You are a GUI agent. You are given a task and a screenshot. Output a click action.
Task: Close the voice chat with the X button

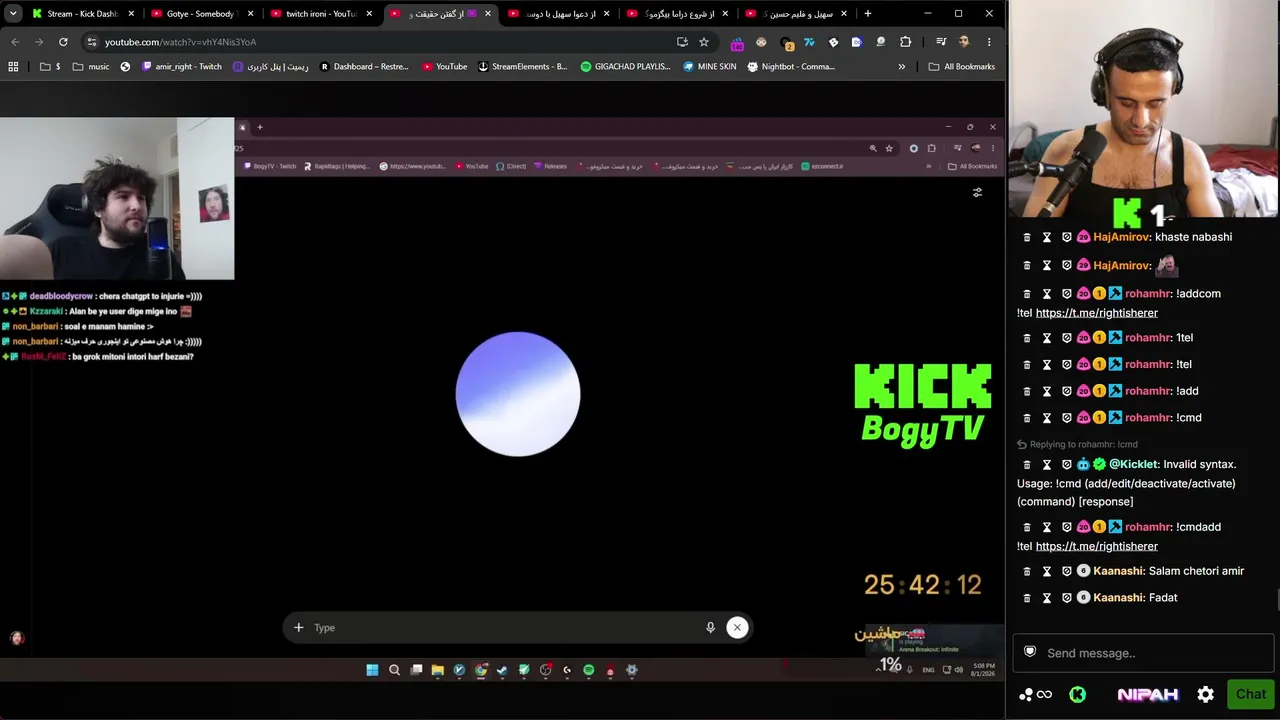[x=737, y=628]
